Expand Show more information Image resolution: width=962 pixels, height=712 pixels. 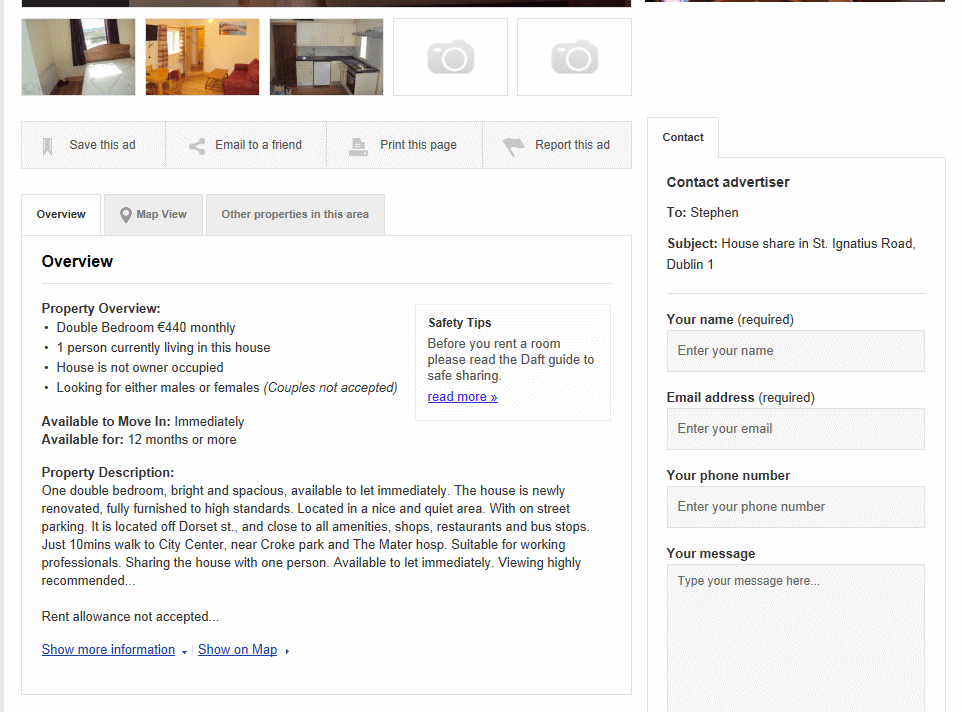click(109, 649)
